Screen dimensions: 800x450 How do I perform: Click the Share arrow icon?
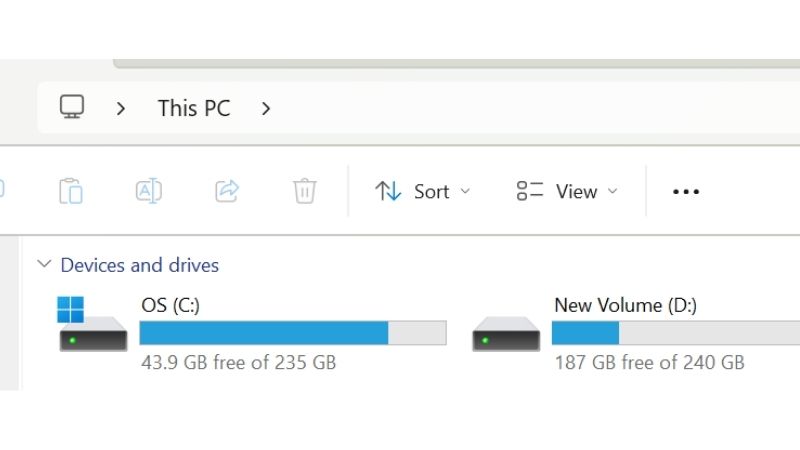tap(228, 191)
